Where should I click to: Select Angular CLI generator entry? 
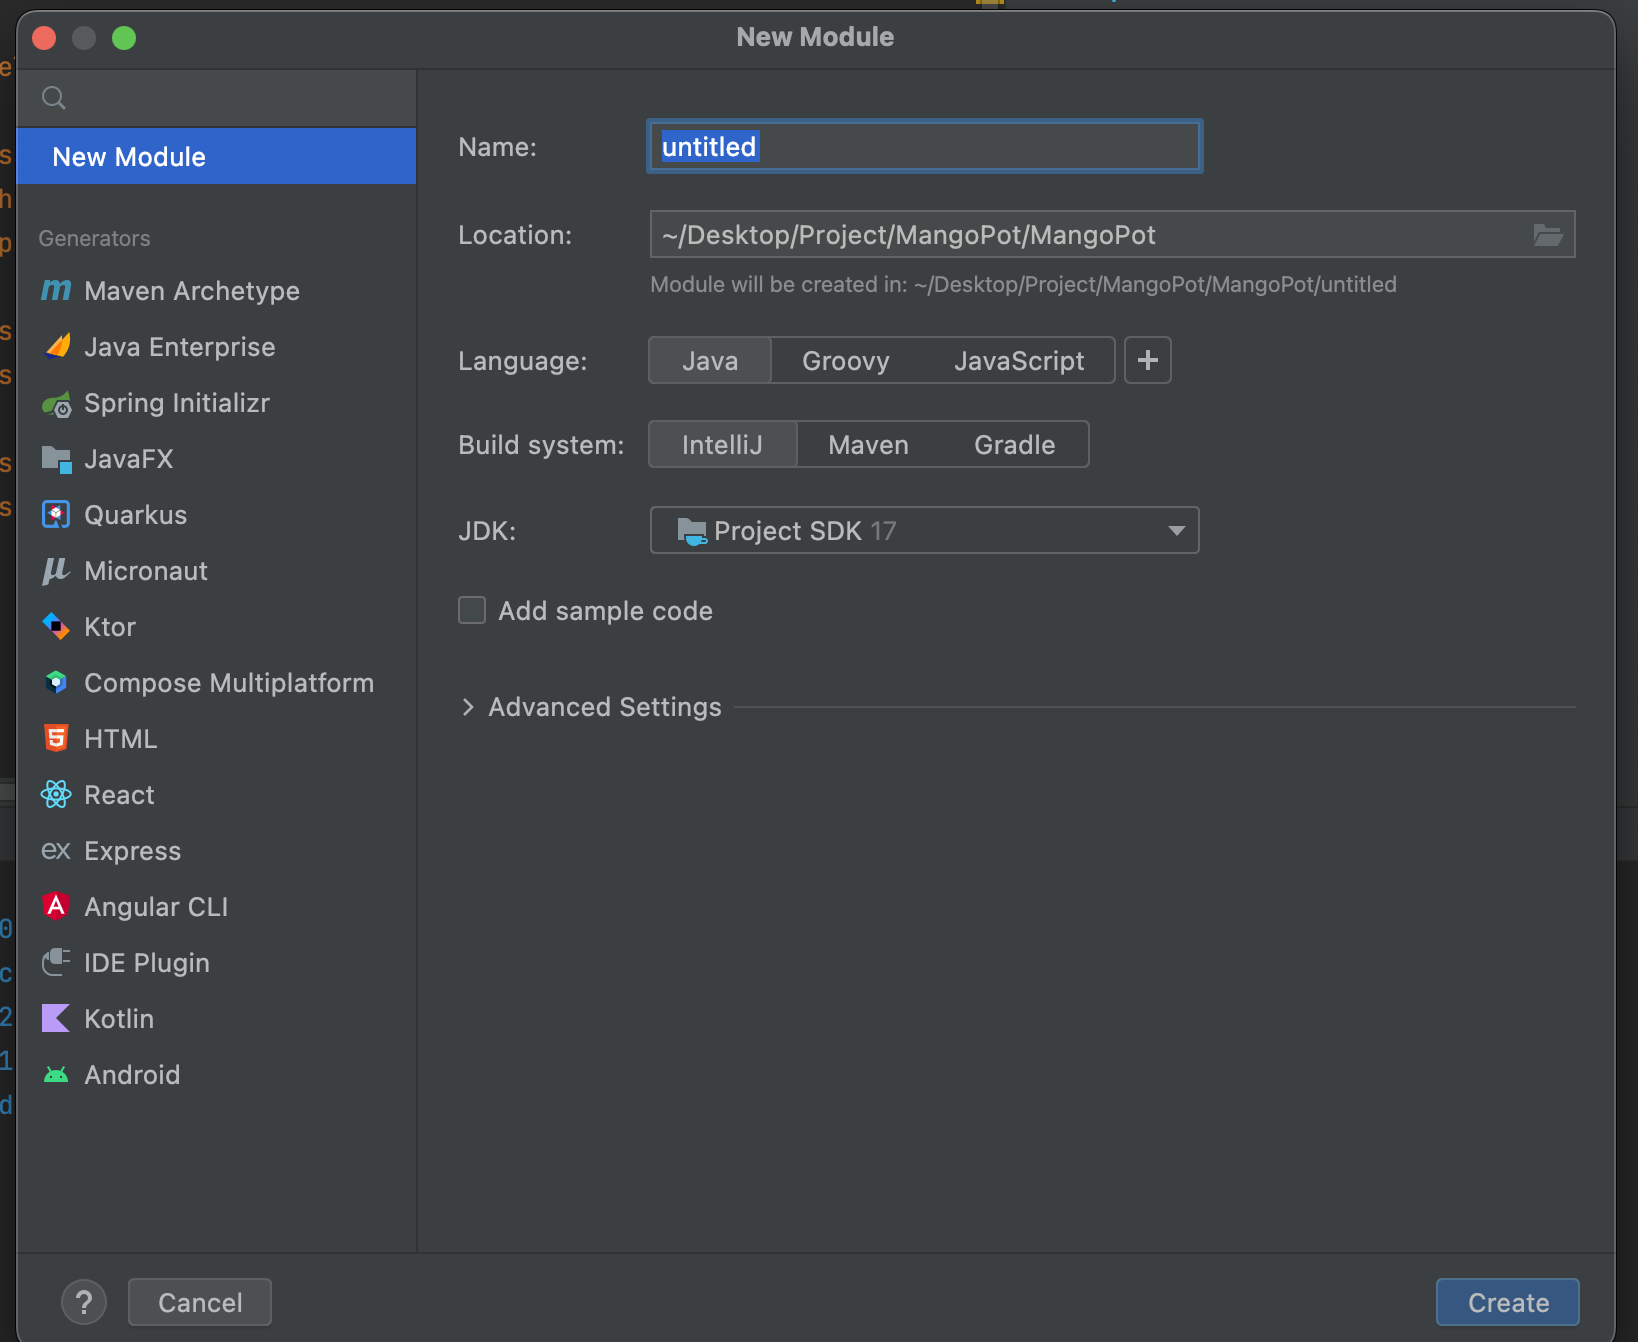point(216,907)
